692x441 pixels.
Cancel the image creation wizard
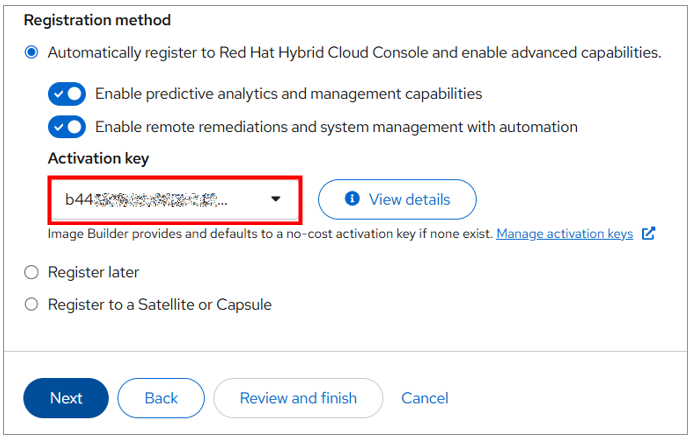[x=424, y=398]
